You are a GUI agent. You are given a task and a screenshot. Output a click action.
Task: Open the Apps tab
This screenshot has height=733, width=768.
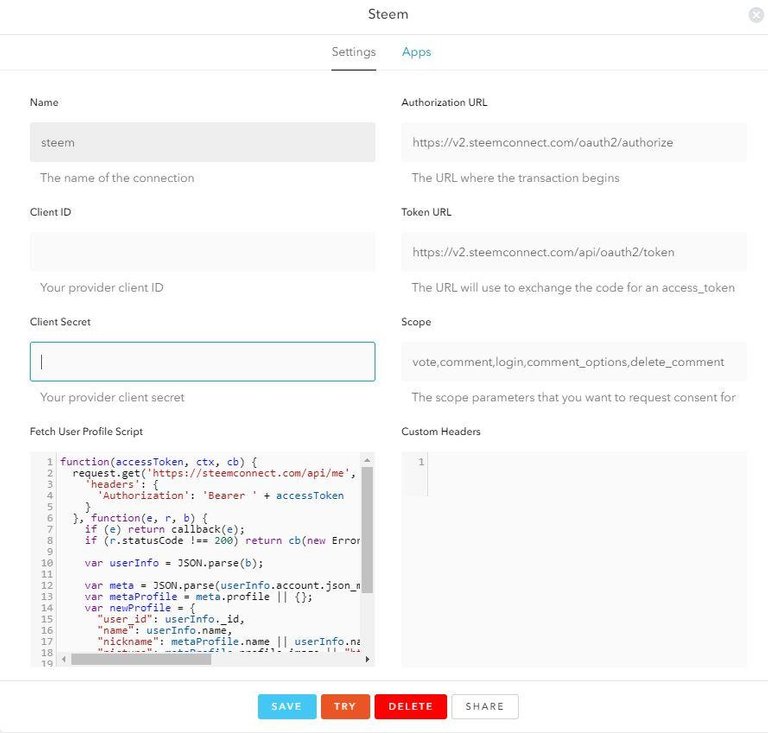pyautogui.click(x=416, y=52)
